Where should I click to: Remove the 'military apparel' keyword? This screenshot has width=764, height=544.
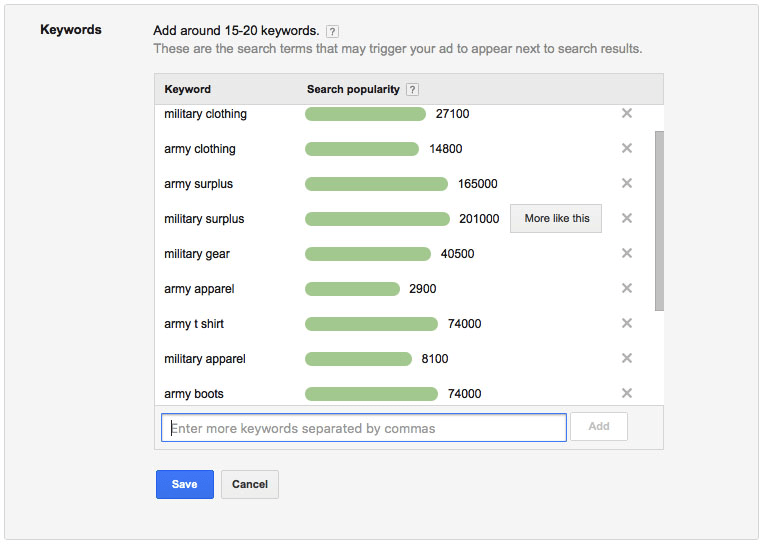[x=627, y=358]
